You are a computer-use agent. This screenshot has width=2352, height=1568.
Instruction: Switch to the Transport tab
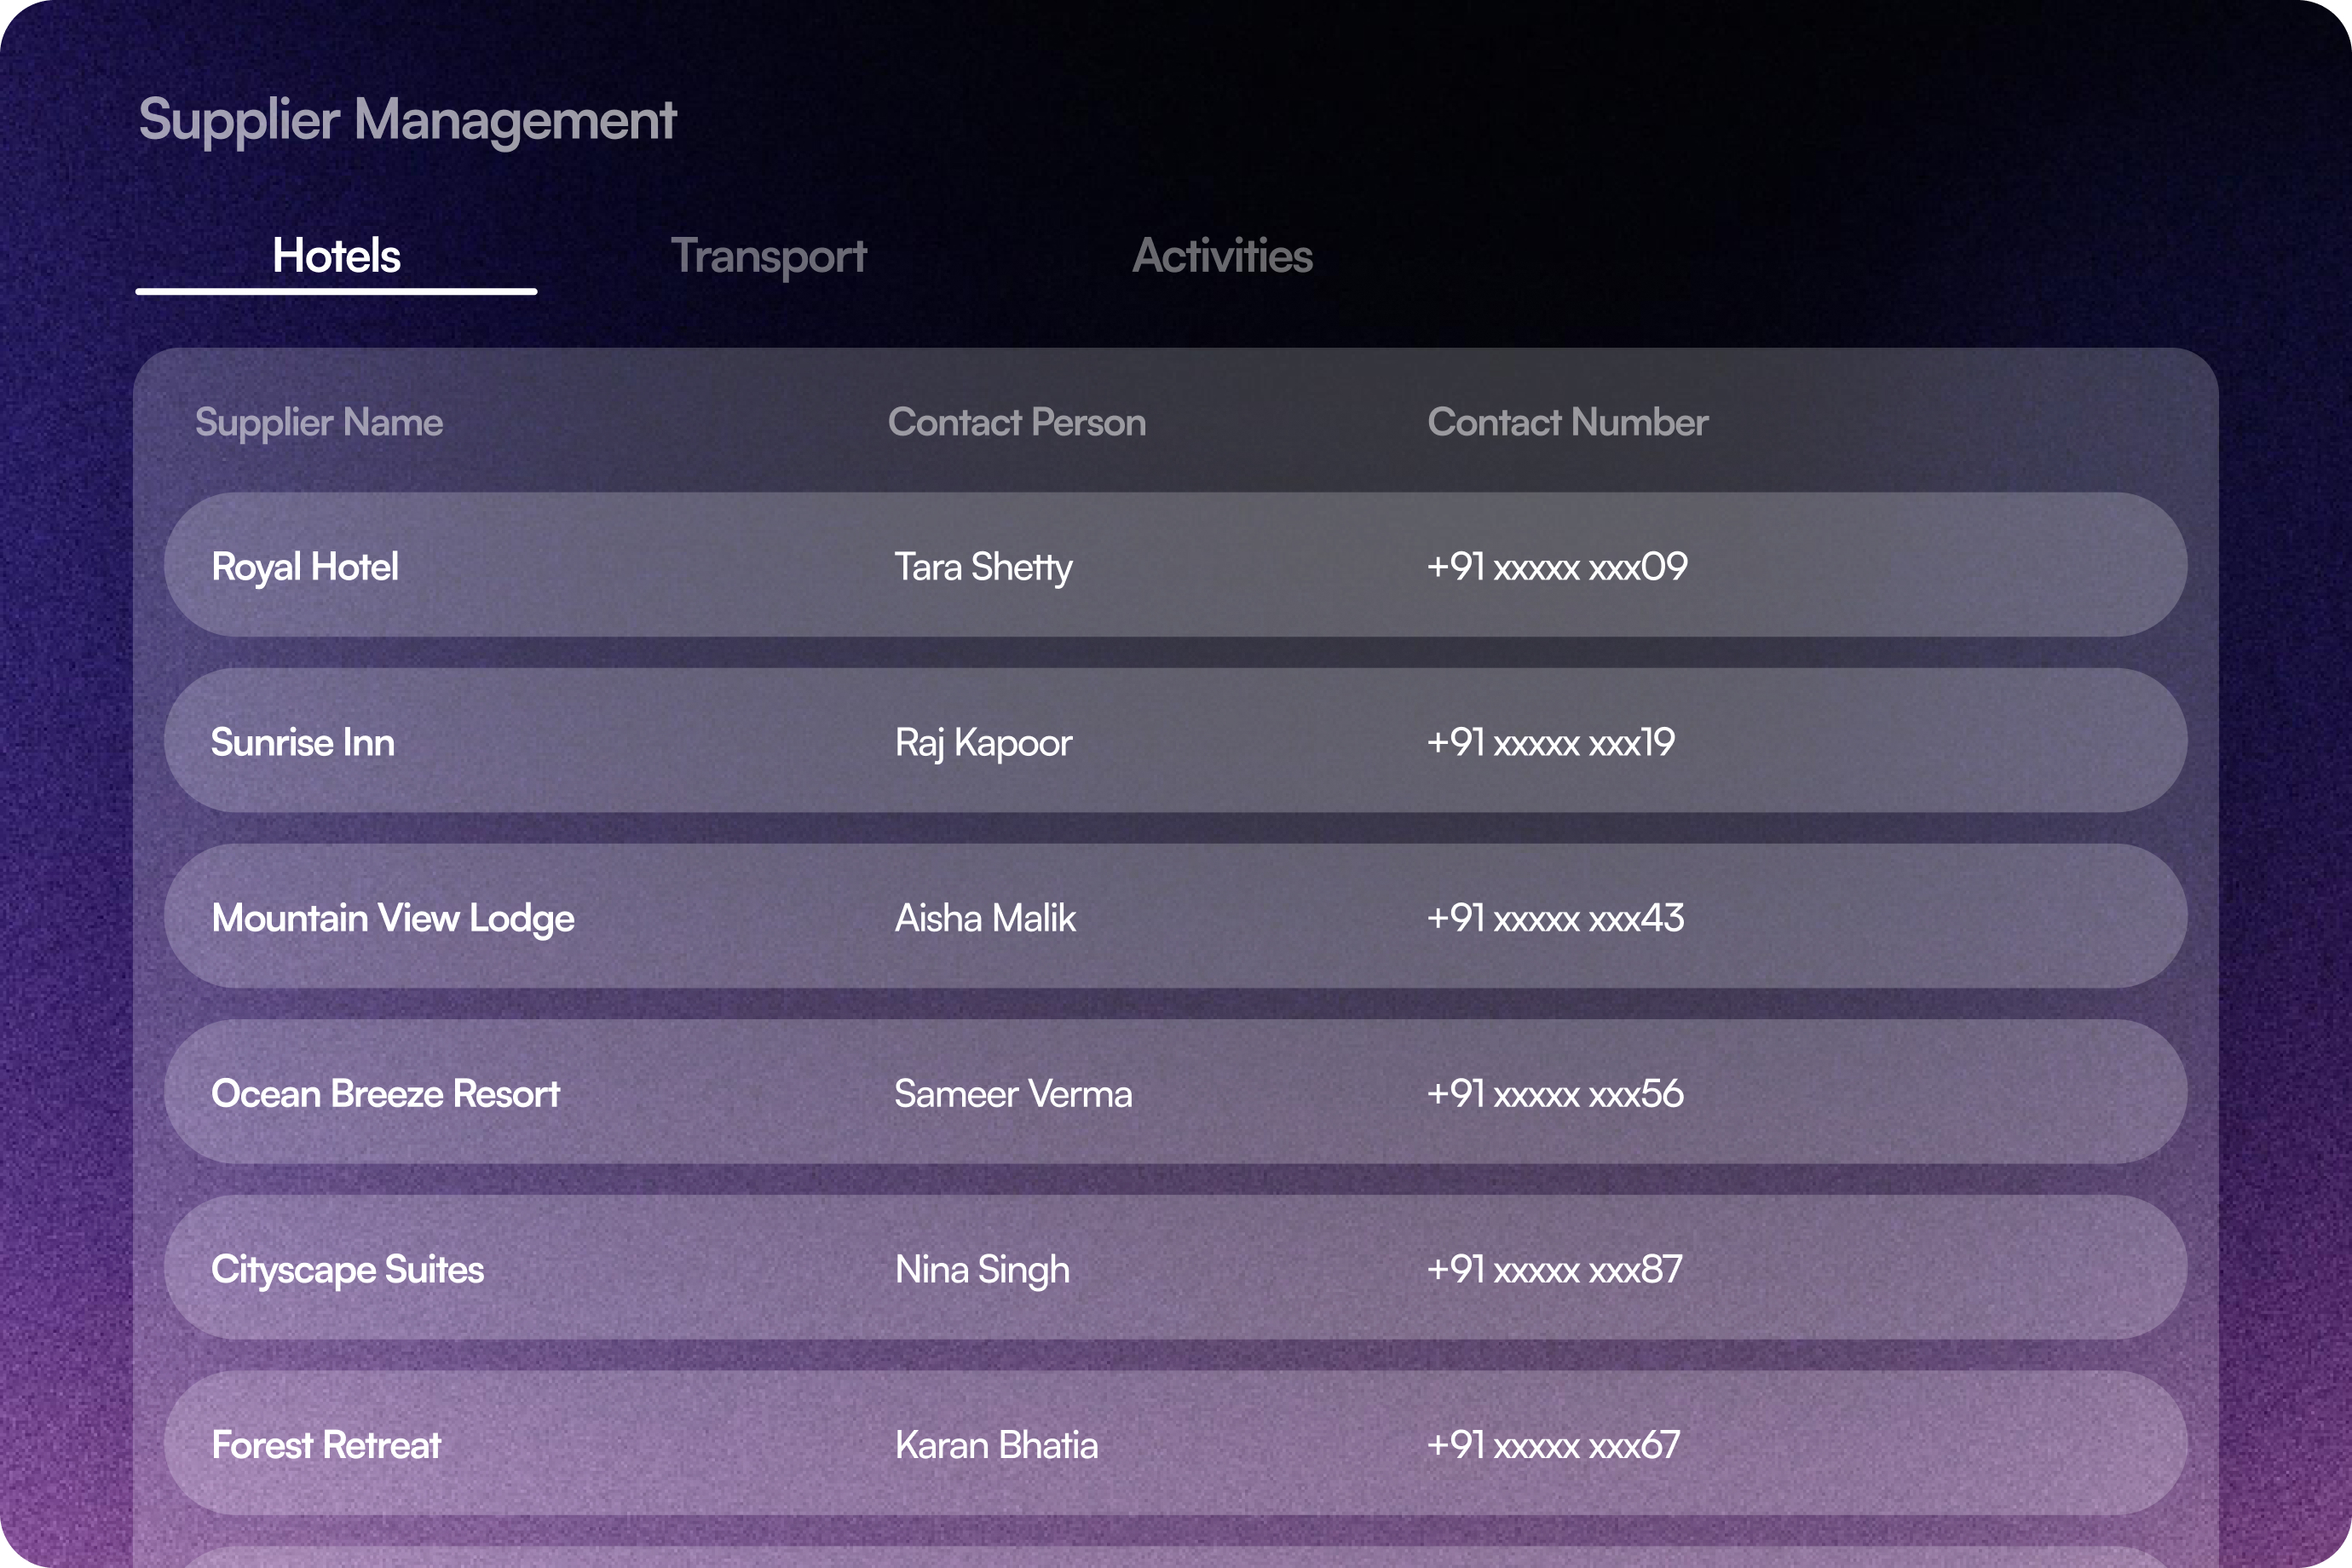tap(770, 257)
